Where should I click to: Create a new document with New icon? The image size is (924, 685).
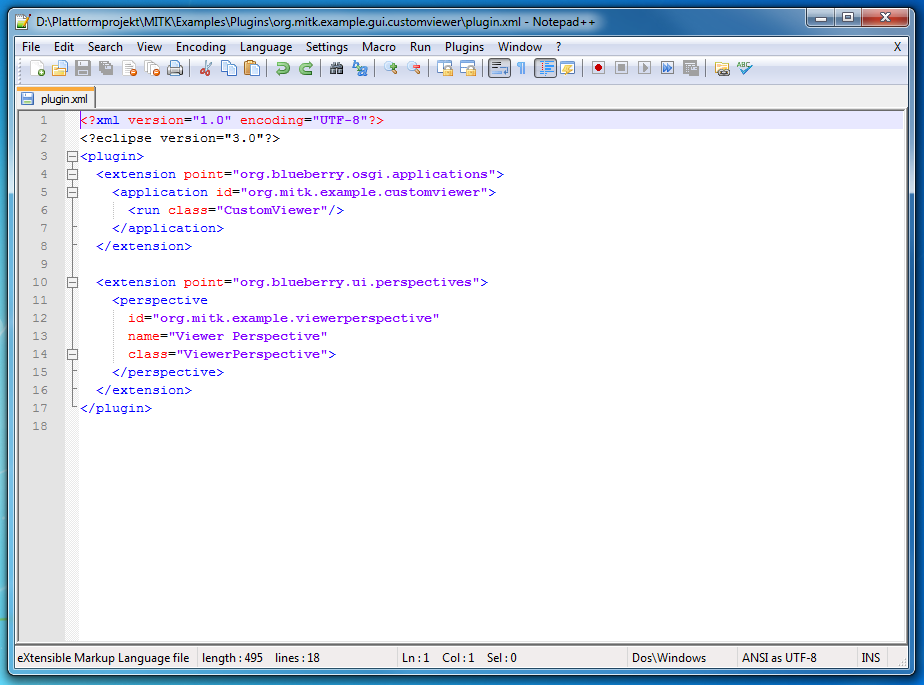(37, 68)
